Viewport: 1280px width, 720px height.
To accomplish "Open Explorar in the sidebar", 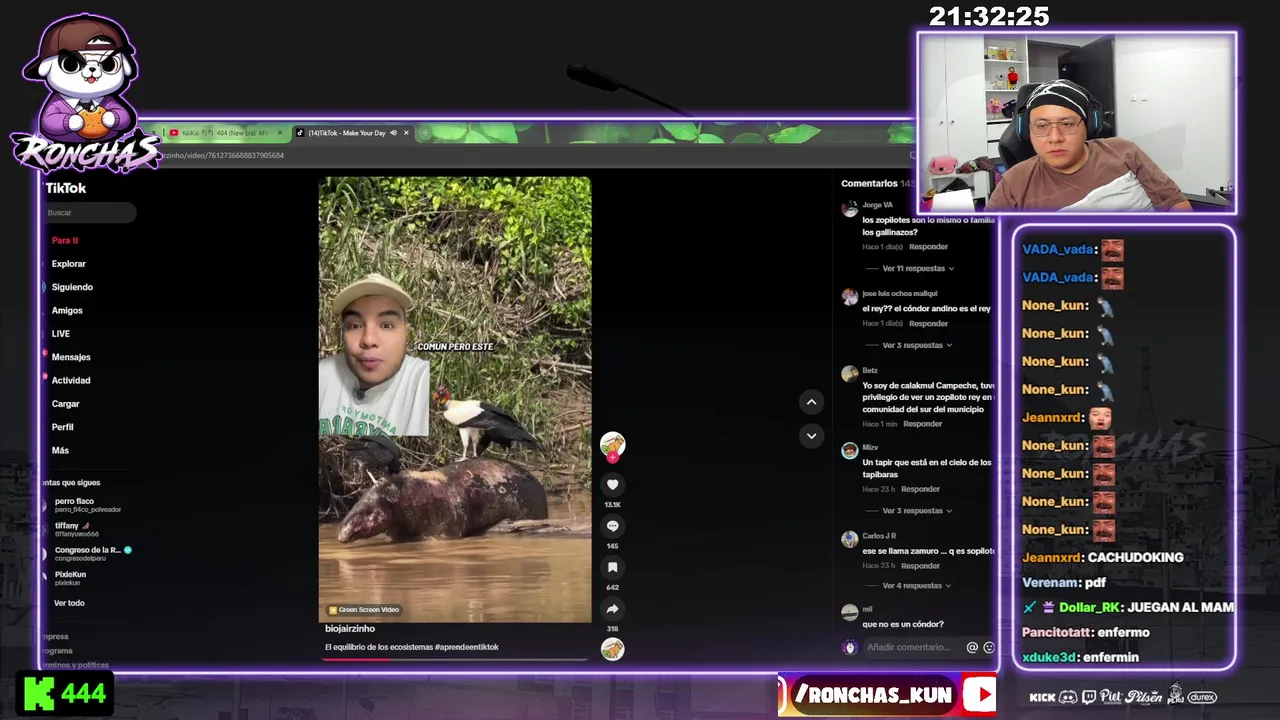I will click(x=69, y=264).
